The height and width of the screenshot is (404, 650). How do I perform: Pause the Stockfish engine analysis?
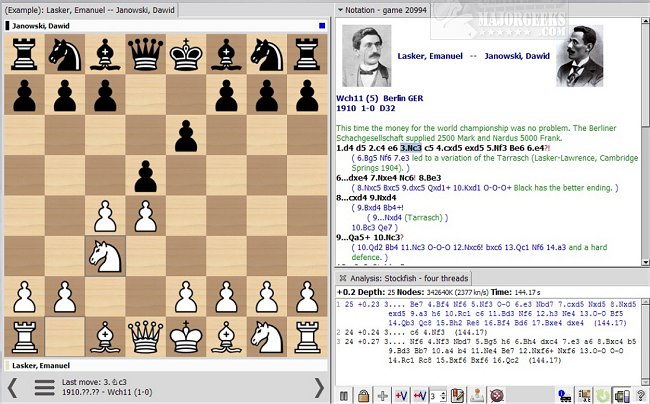tap(344, 396)
